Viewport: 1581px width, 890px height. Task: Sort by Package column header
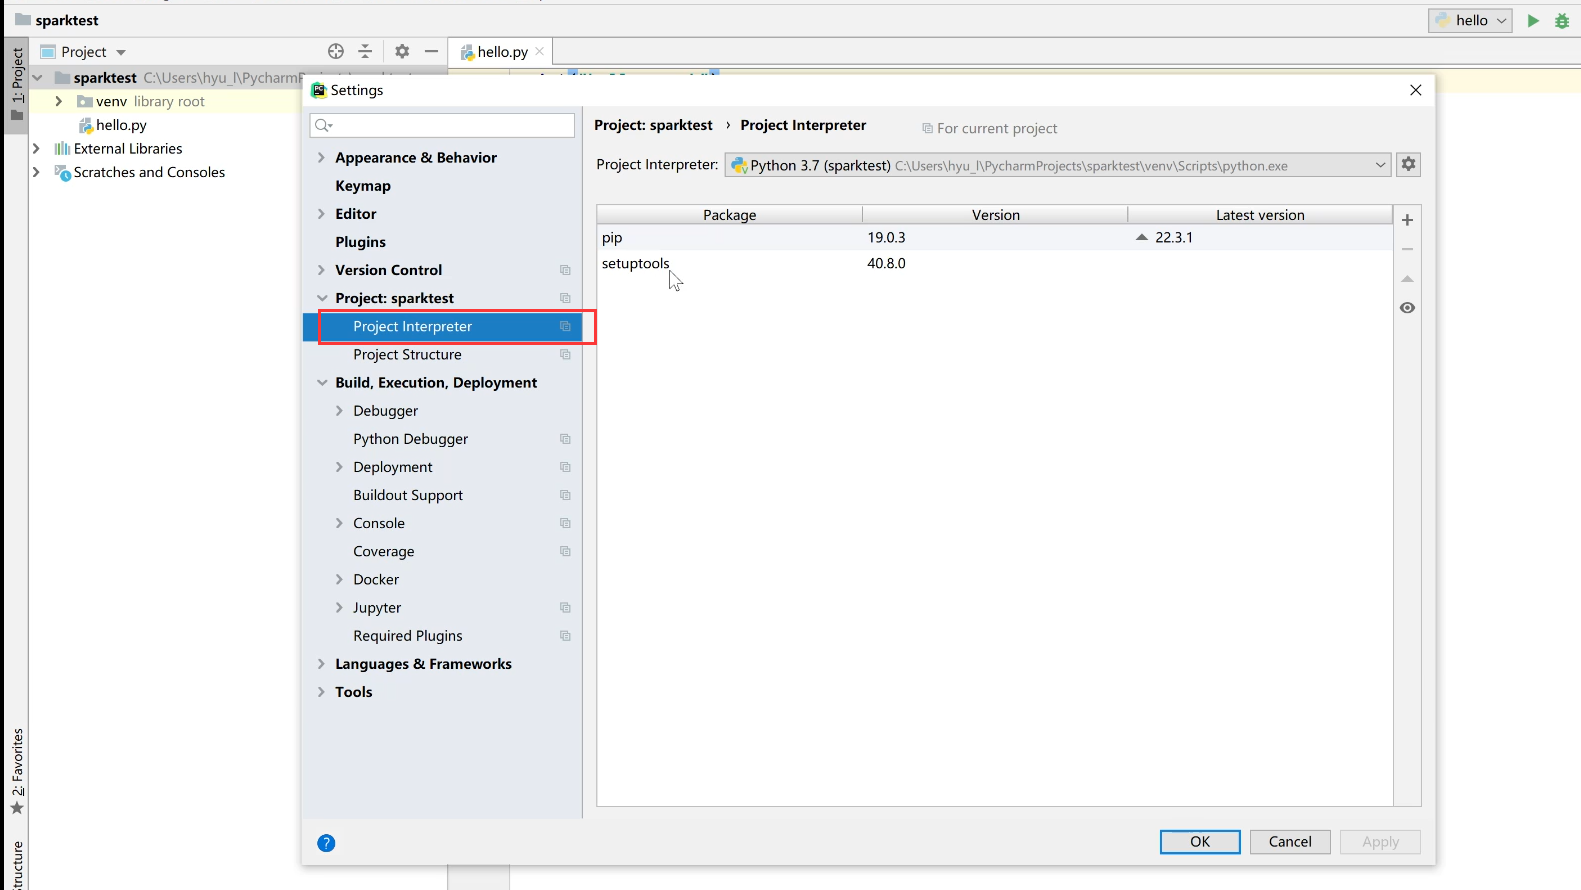point(729,215)
